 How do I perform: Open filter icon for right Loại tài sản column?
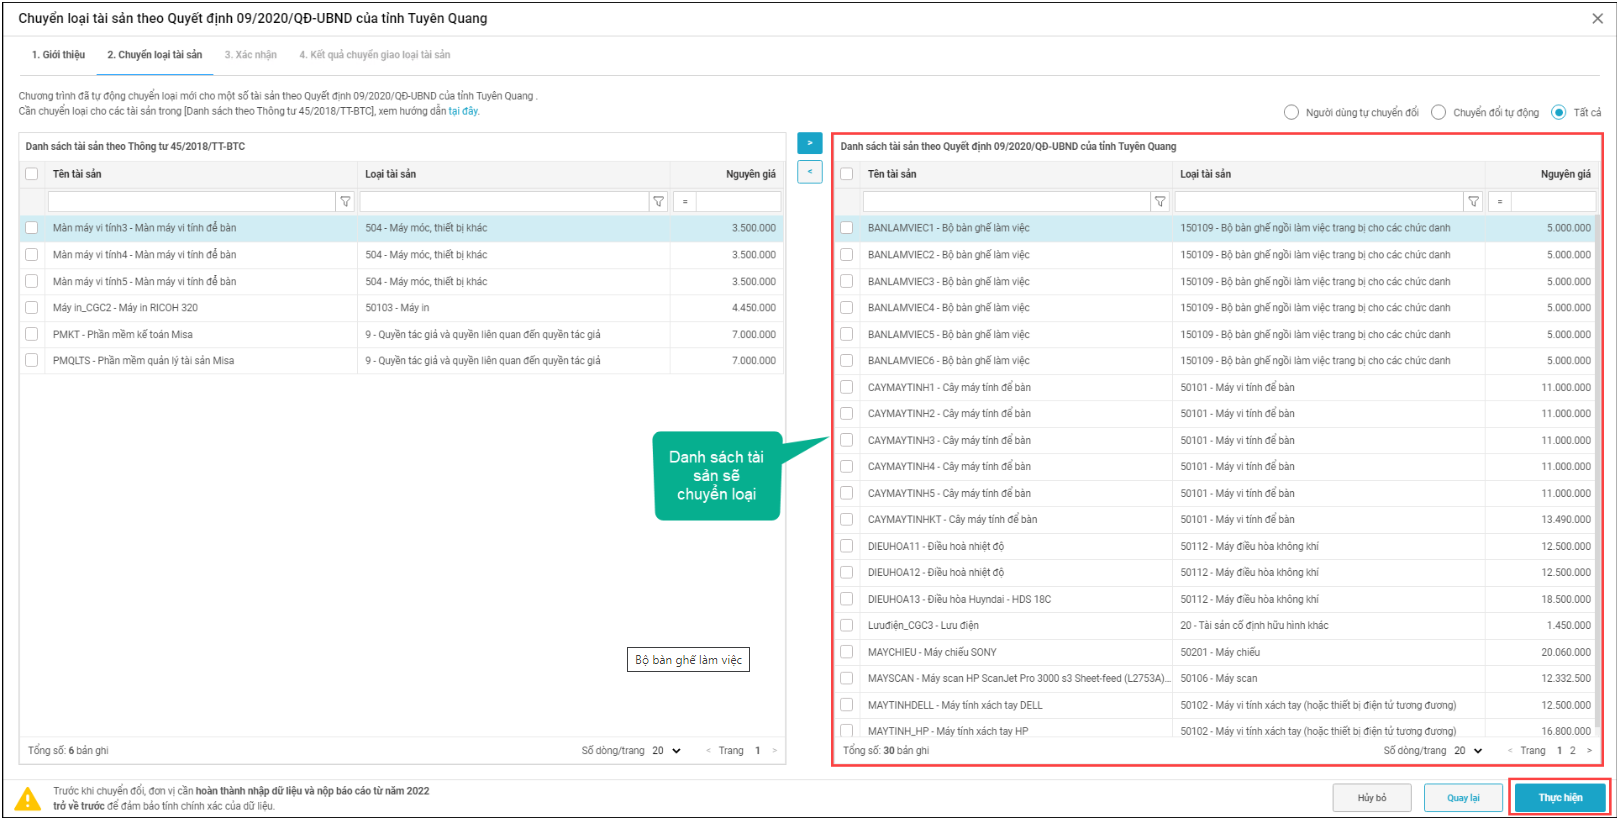(x=1473, y=202)
